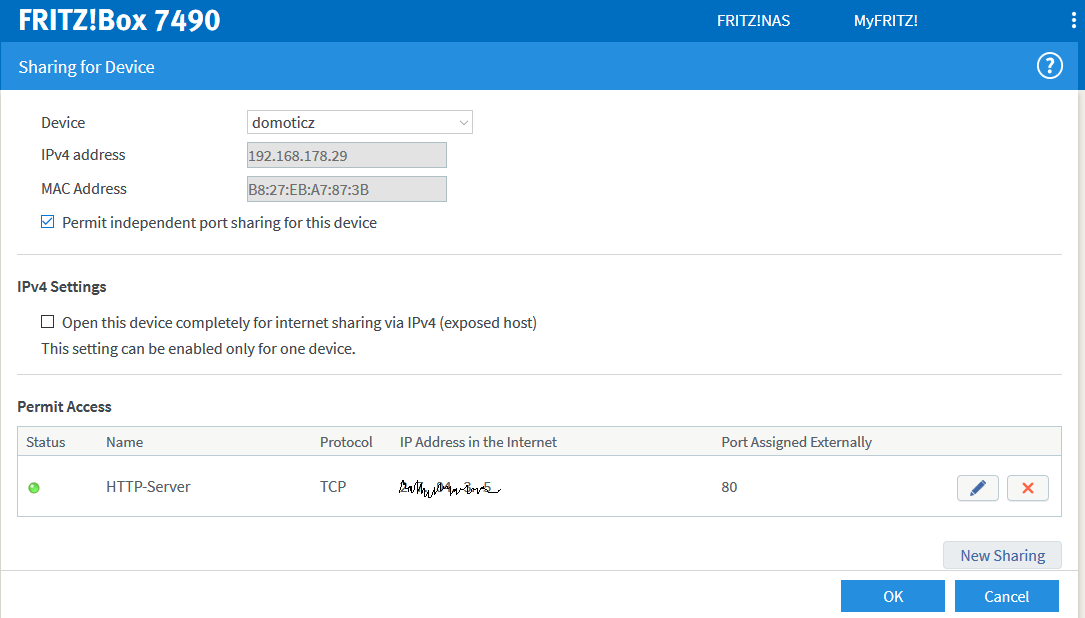Click the New Sharing button
The width and height of the screenshot is (1085, 618).
[x=1002, y=556]
